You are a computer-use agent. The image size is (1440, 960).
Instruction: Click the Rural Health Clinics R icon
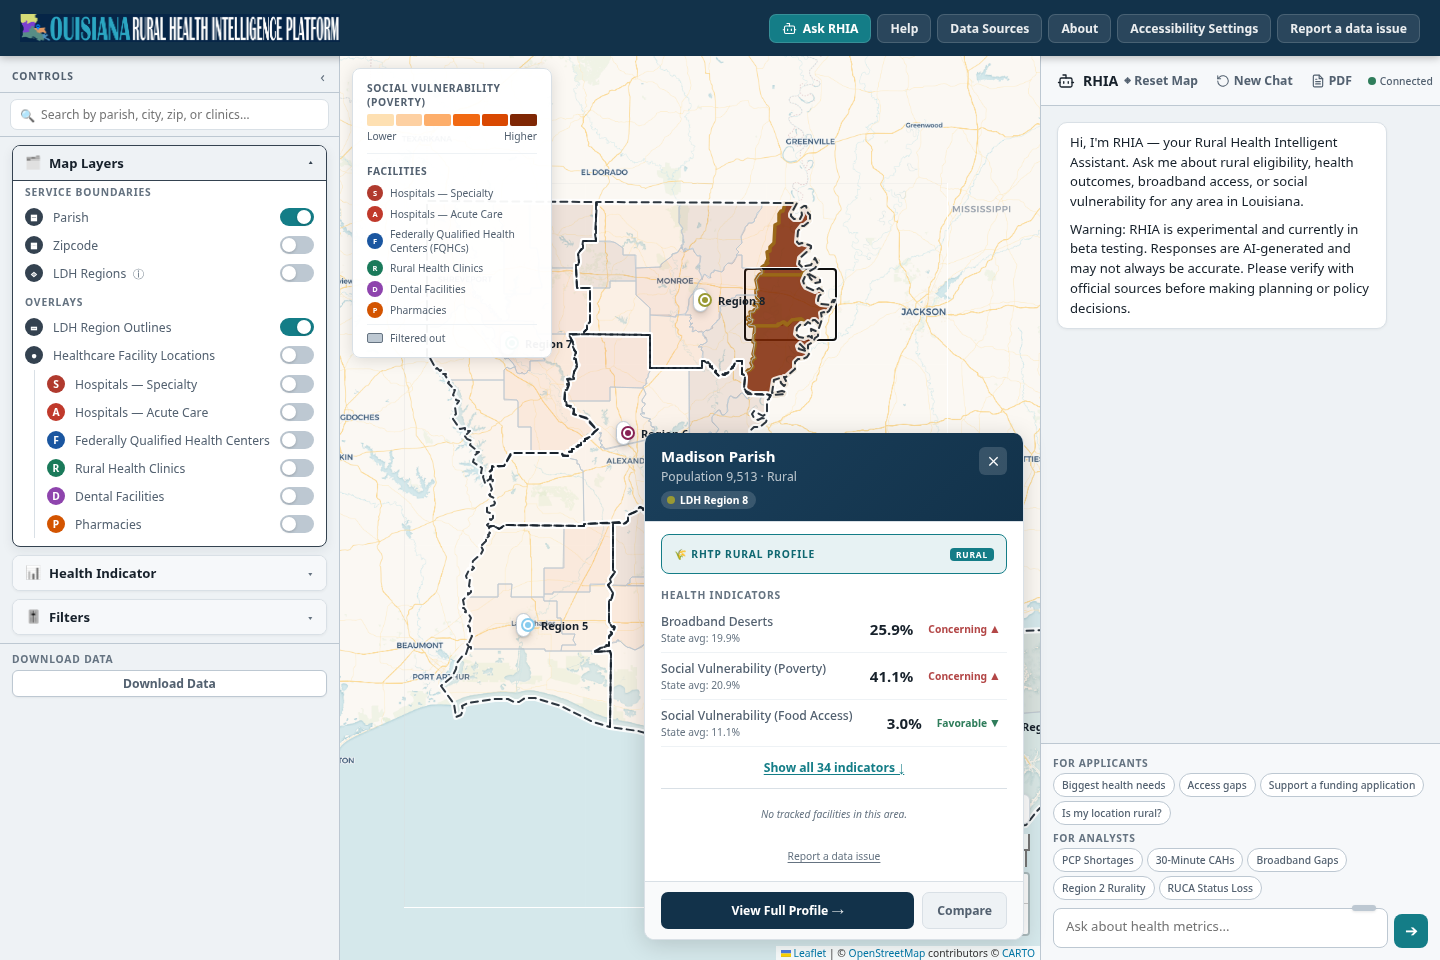[56, 468]
